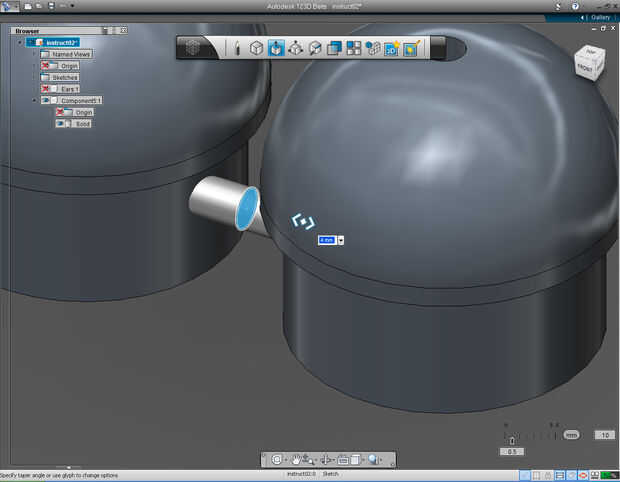This screenshot has height=482, width=620.
Task: Click the sign-in icon beside Help
Action: coord(558,6)
